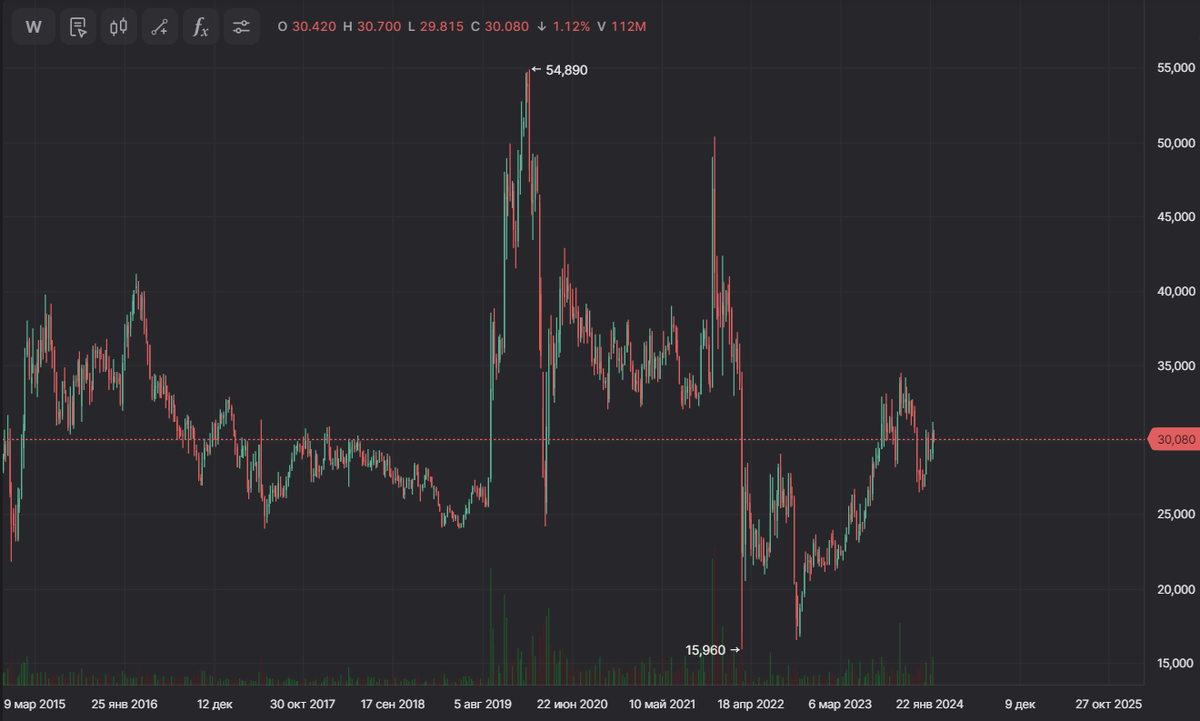Screen dimensions: 1200x721
Task: Click the 15,000 price axis label
Action: [1175, 663]
